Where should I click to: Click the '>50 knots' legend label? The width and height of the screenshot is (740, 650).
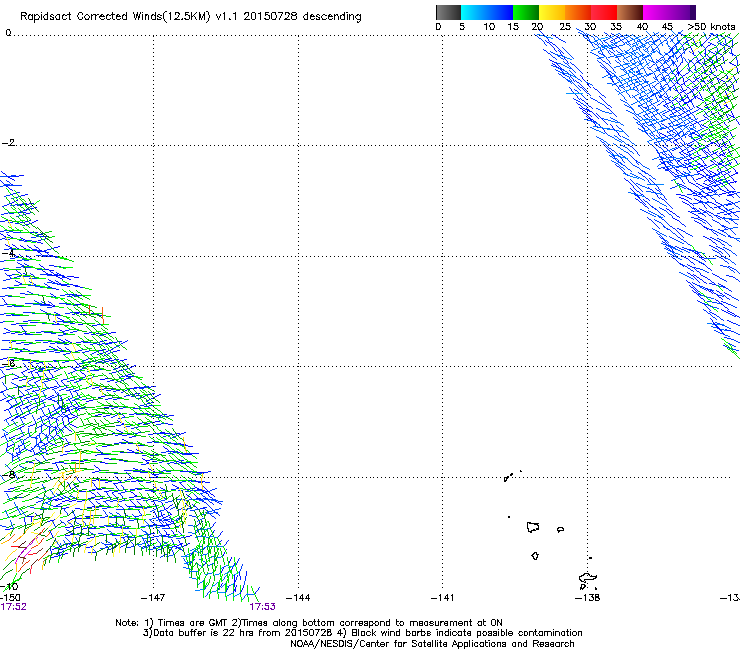point(711,27)
